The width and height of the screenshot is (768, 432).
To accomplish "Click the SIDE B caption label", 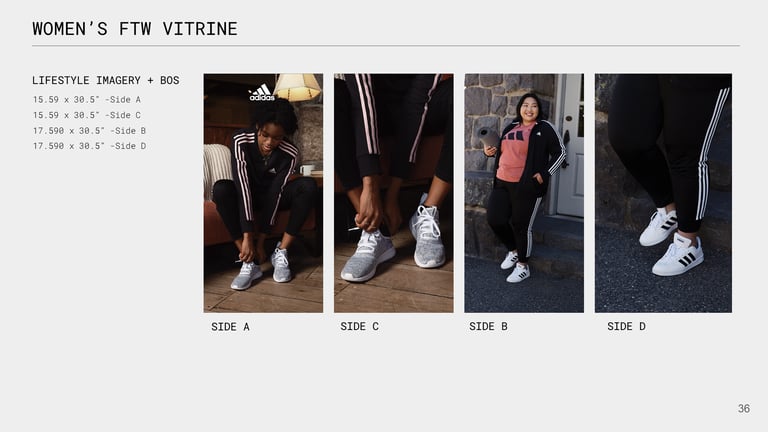I will [x=488, y=326].
